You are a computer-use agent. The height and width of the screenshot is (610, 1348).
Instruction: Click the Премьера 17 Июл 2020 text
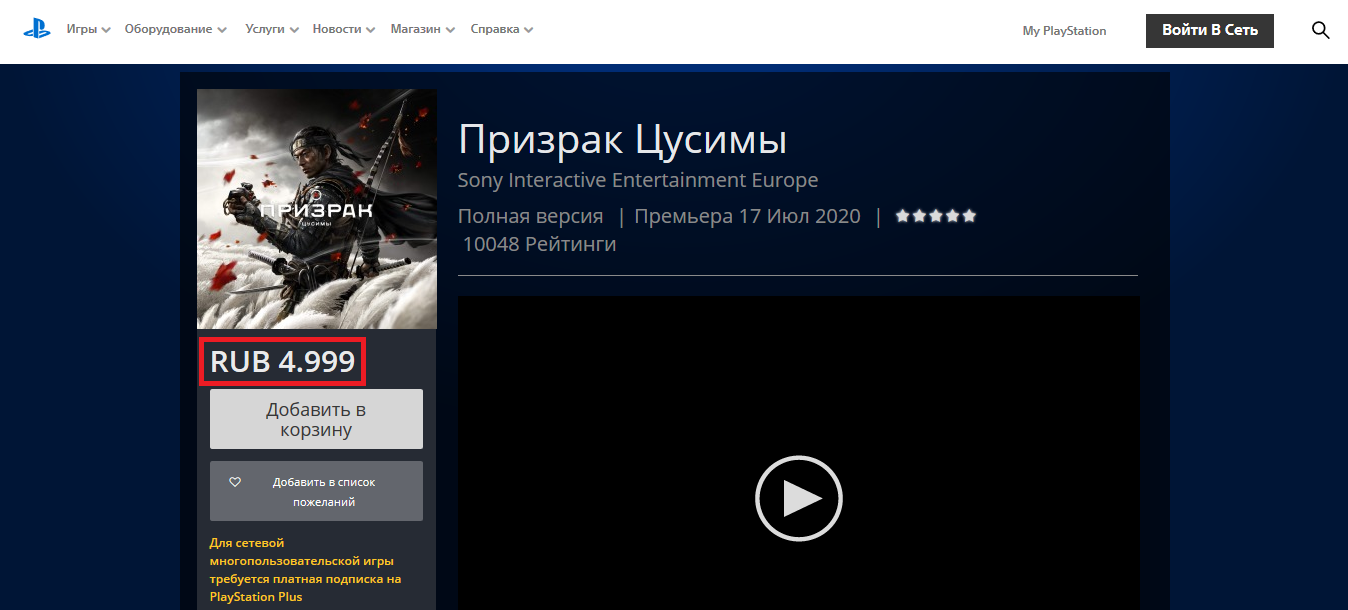pos(747,216)
